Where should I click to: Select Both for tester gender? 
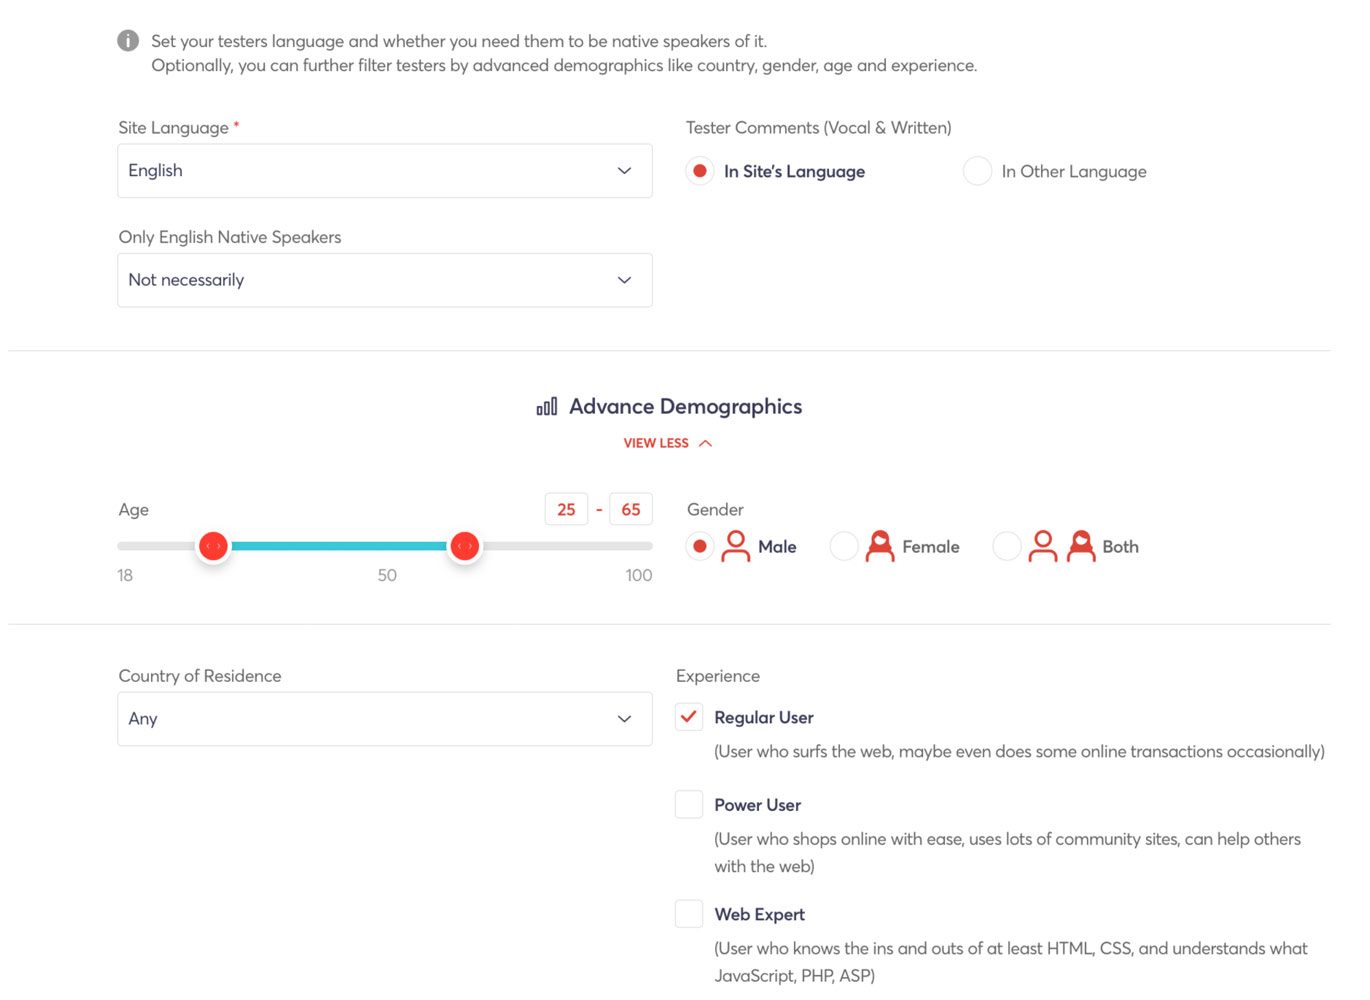tap(1006, 546)
